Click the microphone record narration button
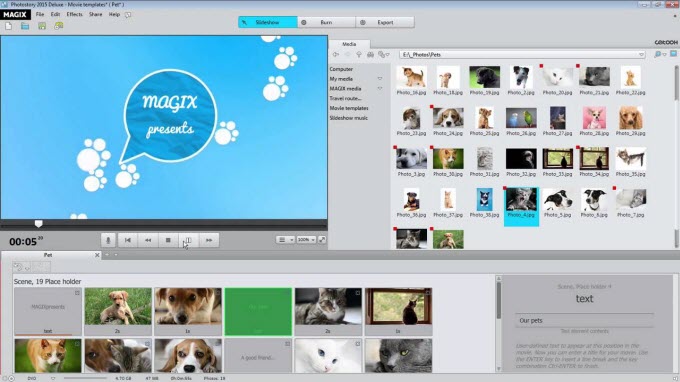This screenshot has width=680, height=382. 108,240
